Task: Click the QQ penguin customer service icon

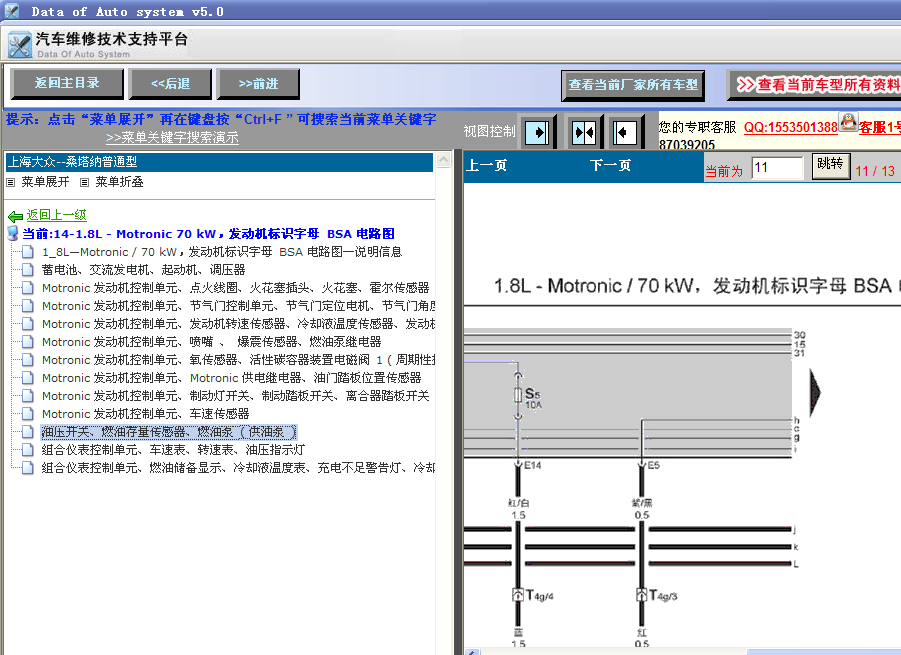Action: pyautogui.click(x=848, y=122)
